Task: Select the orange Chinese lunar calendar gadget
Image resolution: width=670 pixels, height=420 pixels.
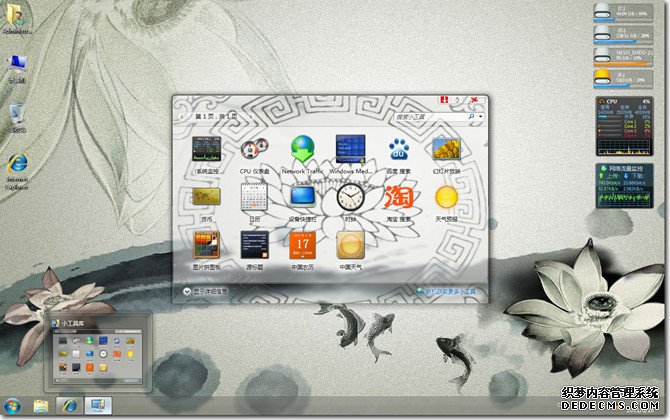Action: (303, 245)
